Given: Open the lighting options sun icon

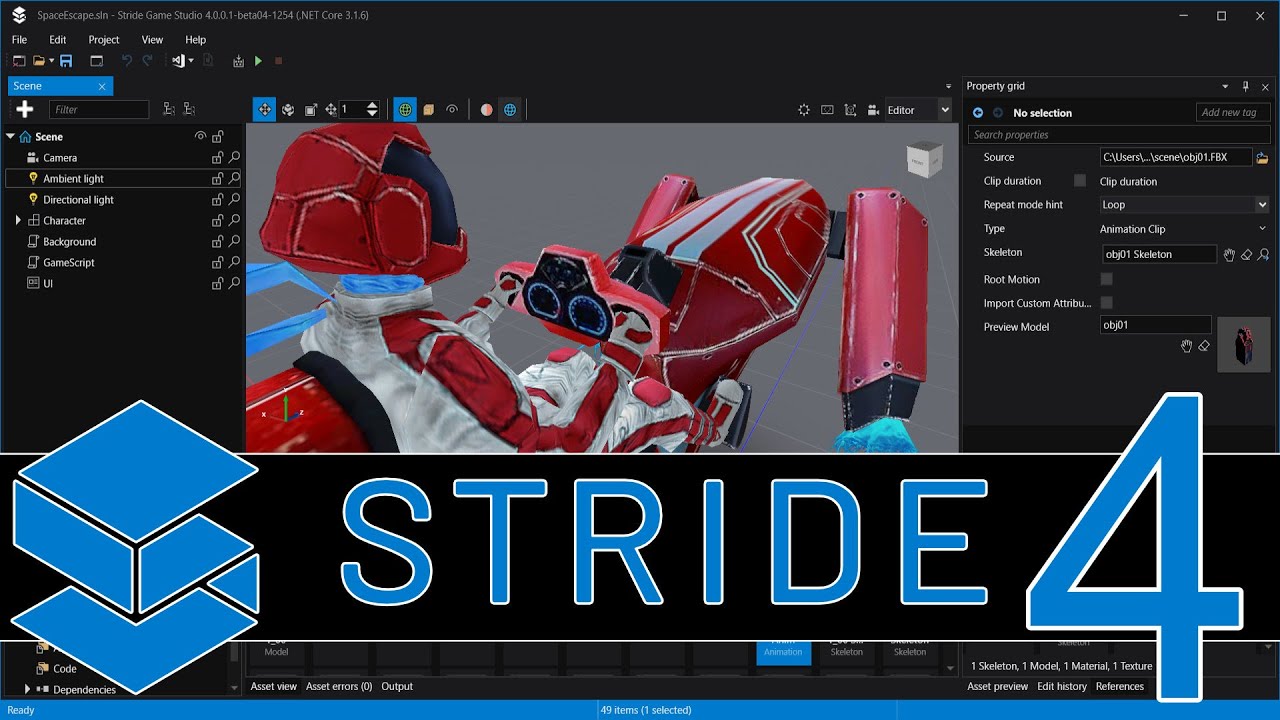Looking at the screenshot, I should [x=804, y=110].
